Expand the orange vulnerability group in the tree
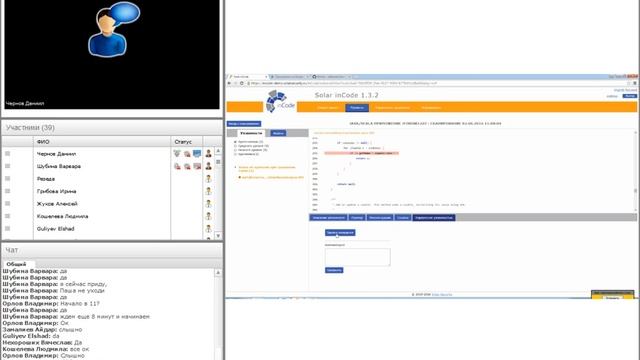 pos(236,167)
